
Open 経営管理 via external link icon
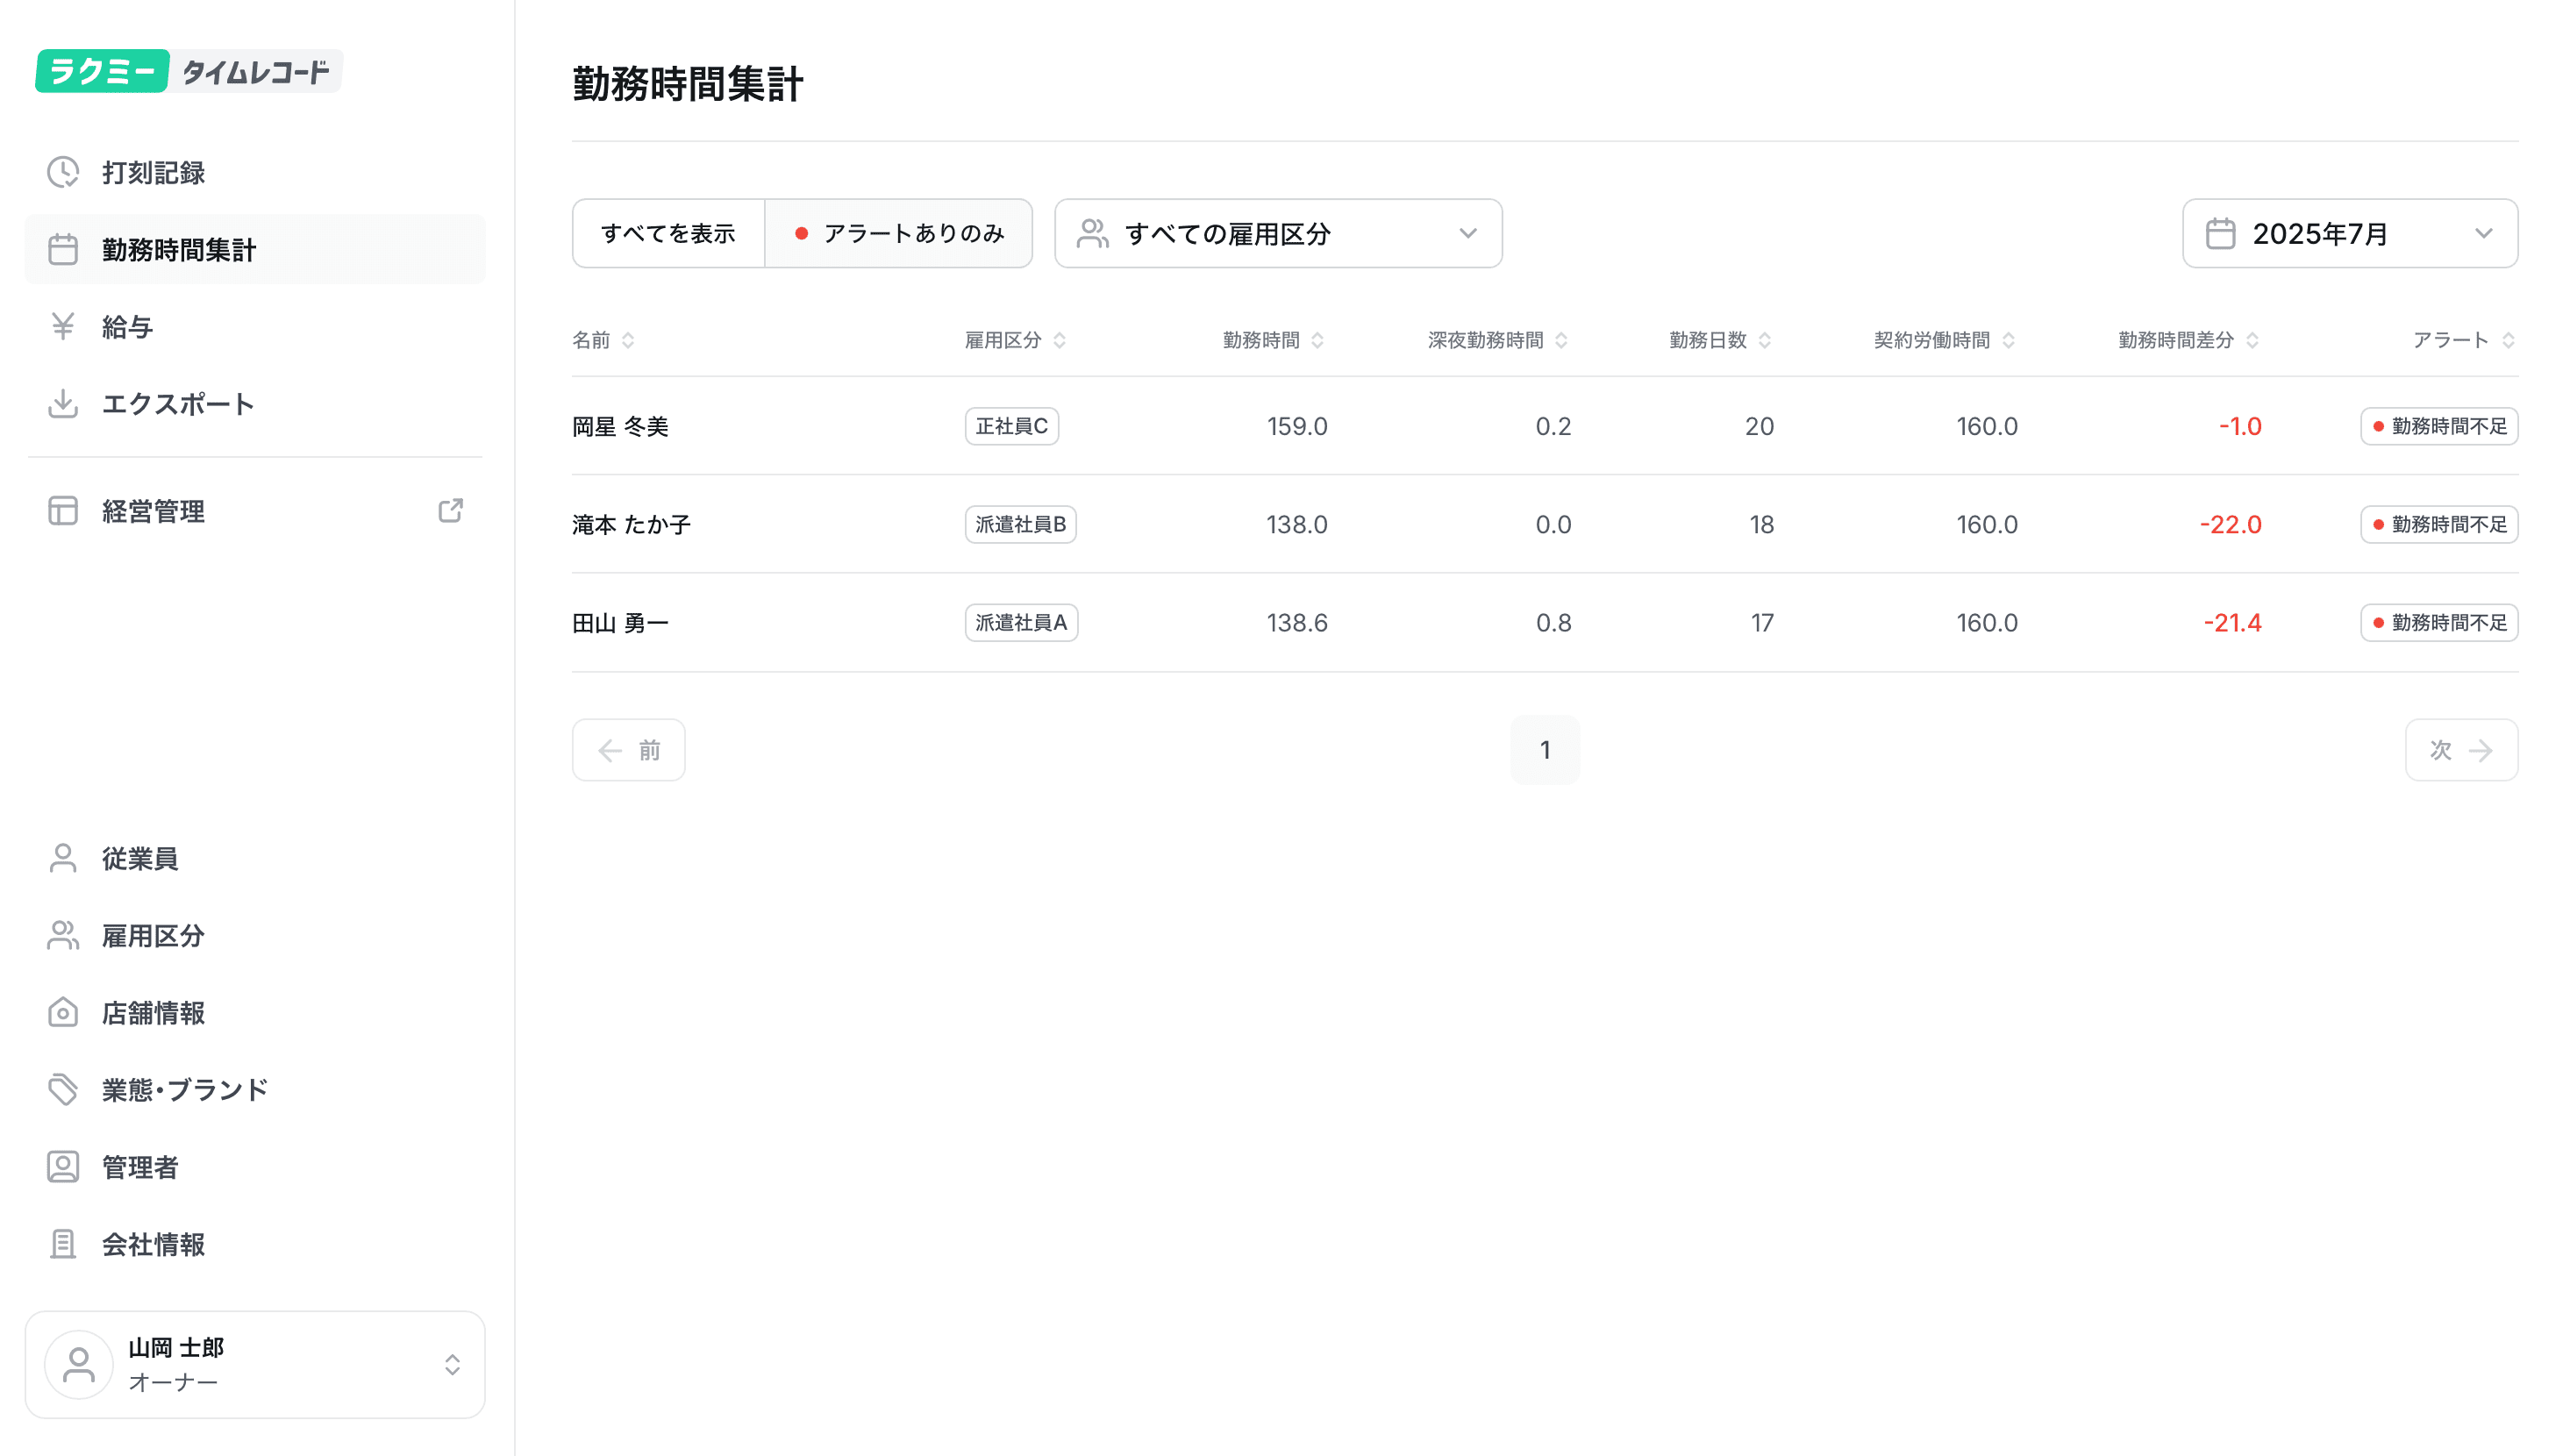pos(450,511)
